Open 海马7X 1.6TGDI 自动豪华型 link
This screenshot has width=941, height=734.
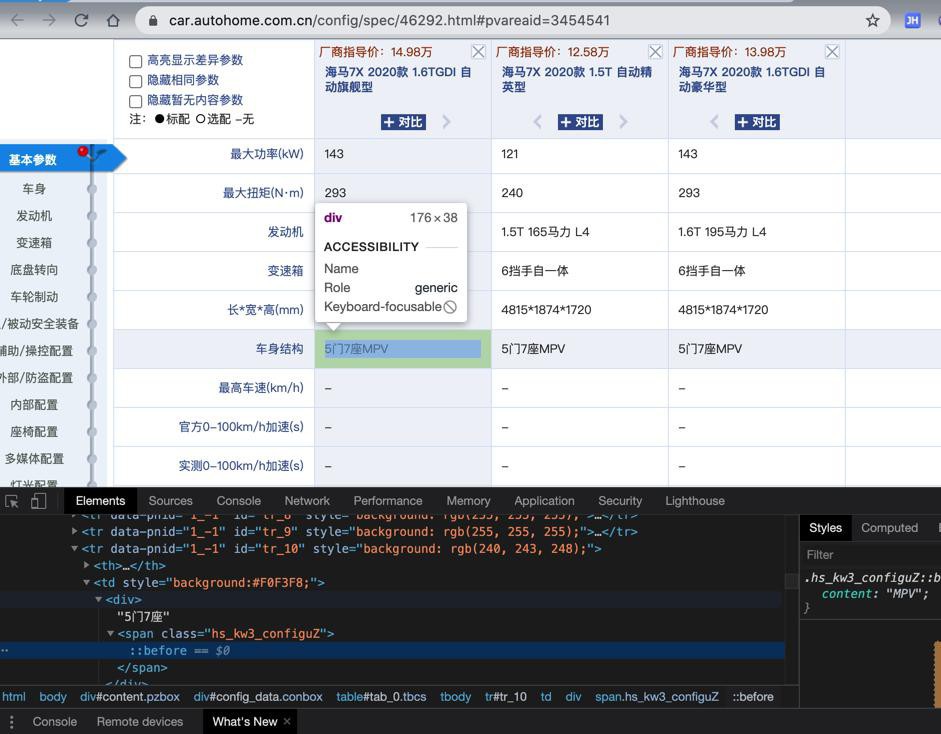point(751,79)
